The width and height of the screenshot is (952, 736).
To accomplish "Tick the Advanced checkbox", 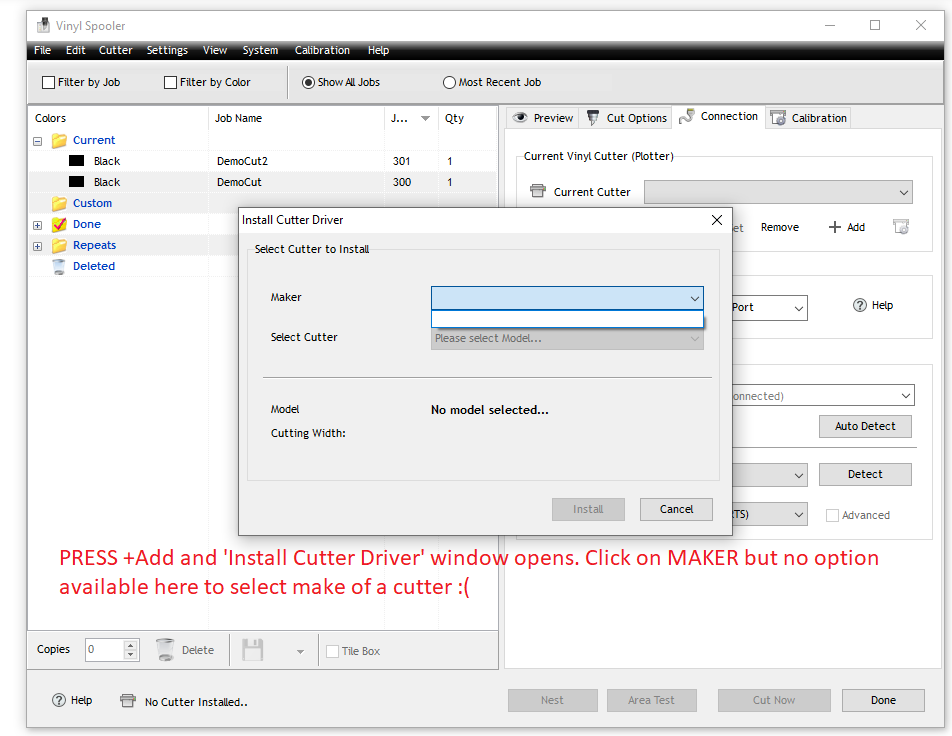I will 832,516.
